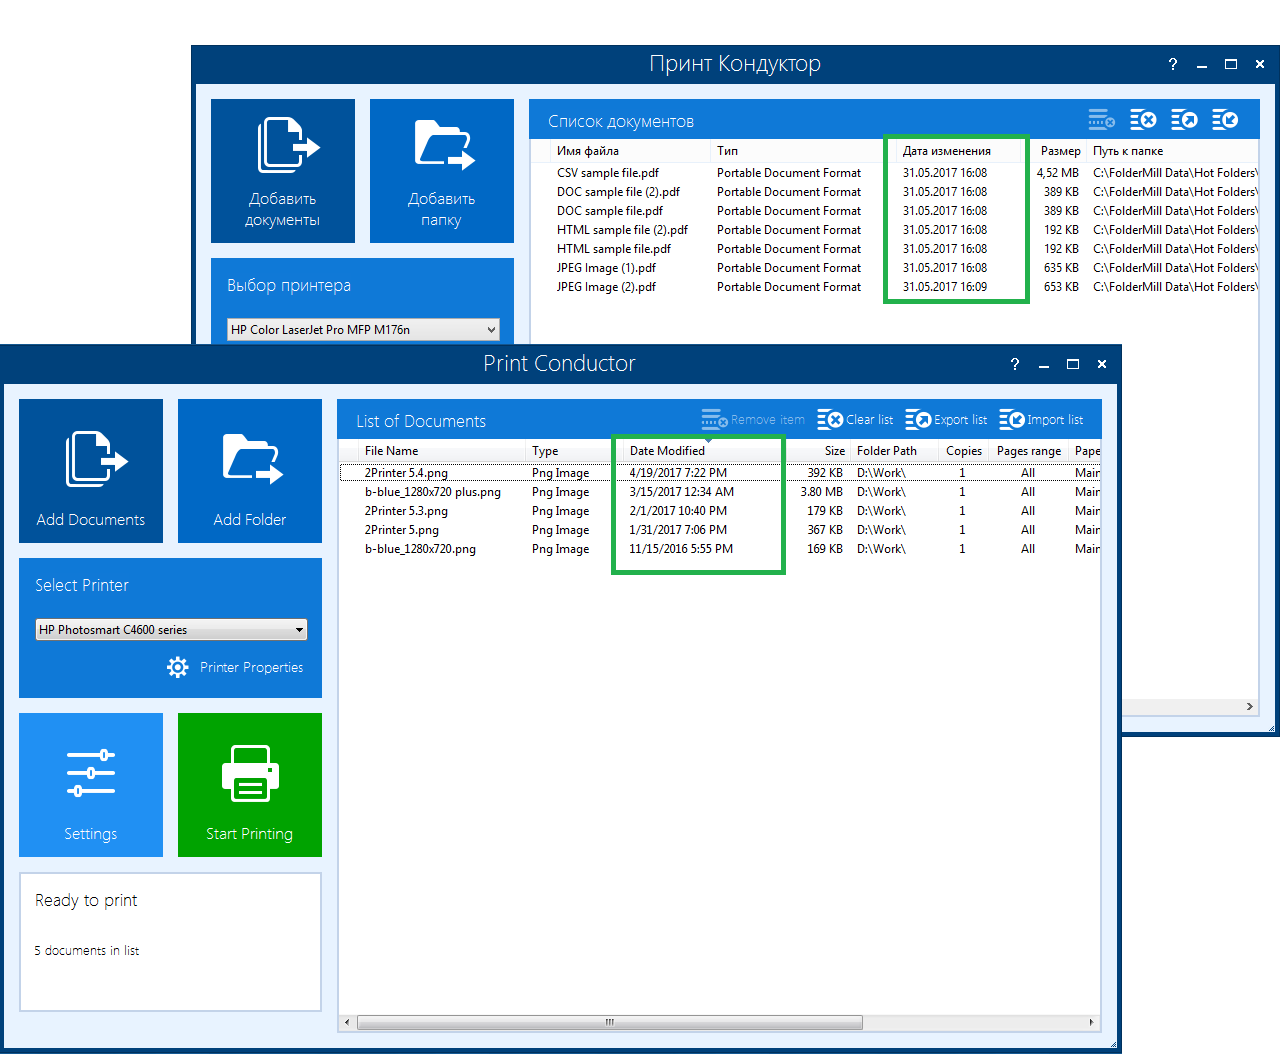1280x1054 pixels.
Task: Click the Size column header
Action: tap(834, 451)
